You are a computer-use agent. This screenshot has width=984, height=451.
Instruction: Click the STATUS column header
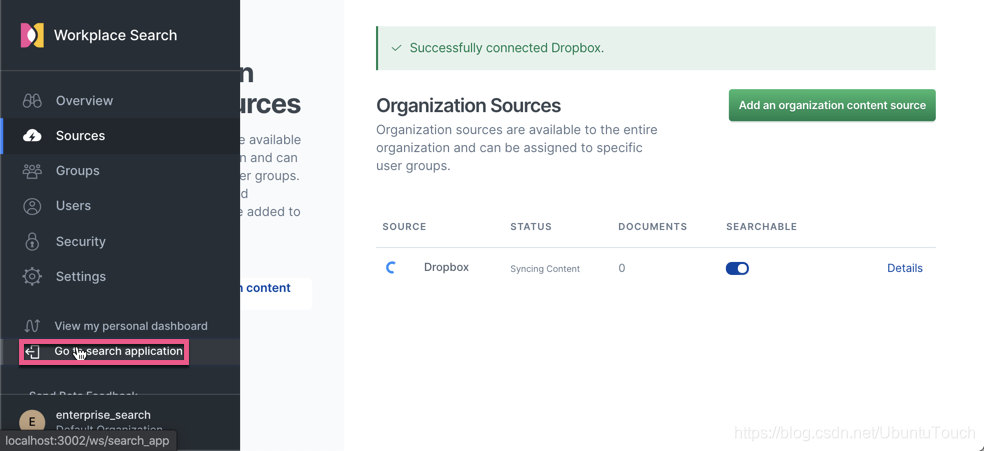pos(531,226)
